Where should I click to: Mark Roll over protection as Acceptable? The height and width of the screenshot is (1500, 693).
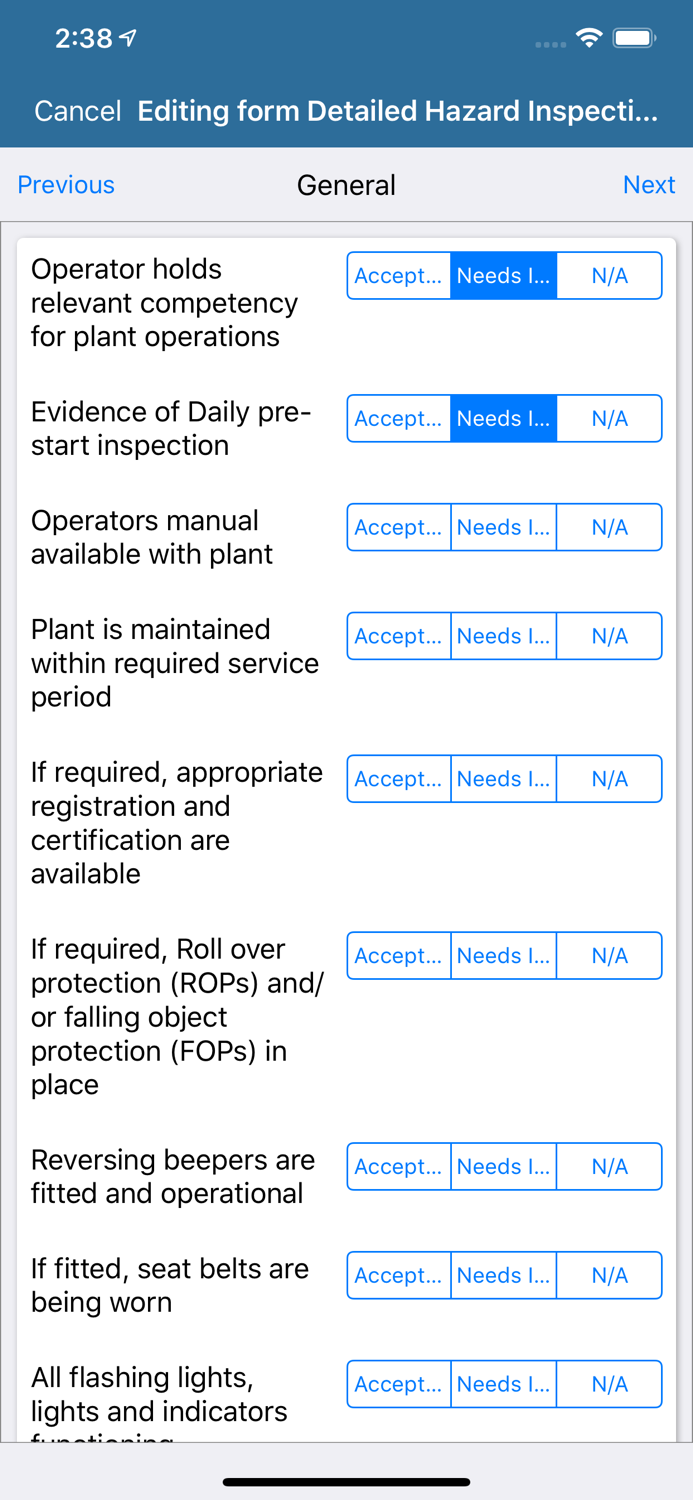399,956
